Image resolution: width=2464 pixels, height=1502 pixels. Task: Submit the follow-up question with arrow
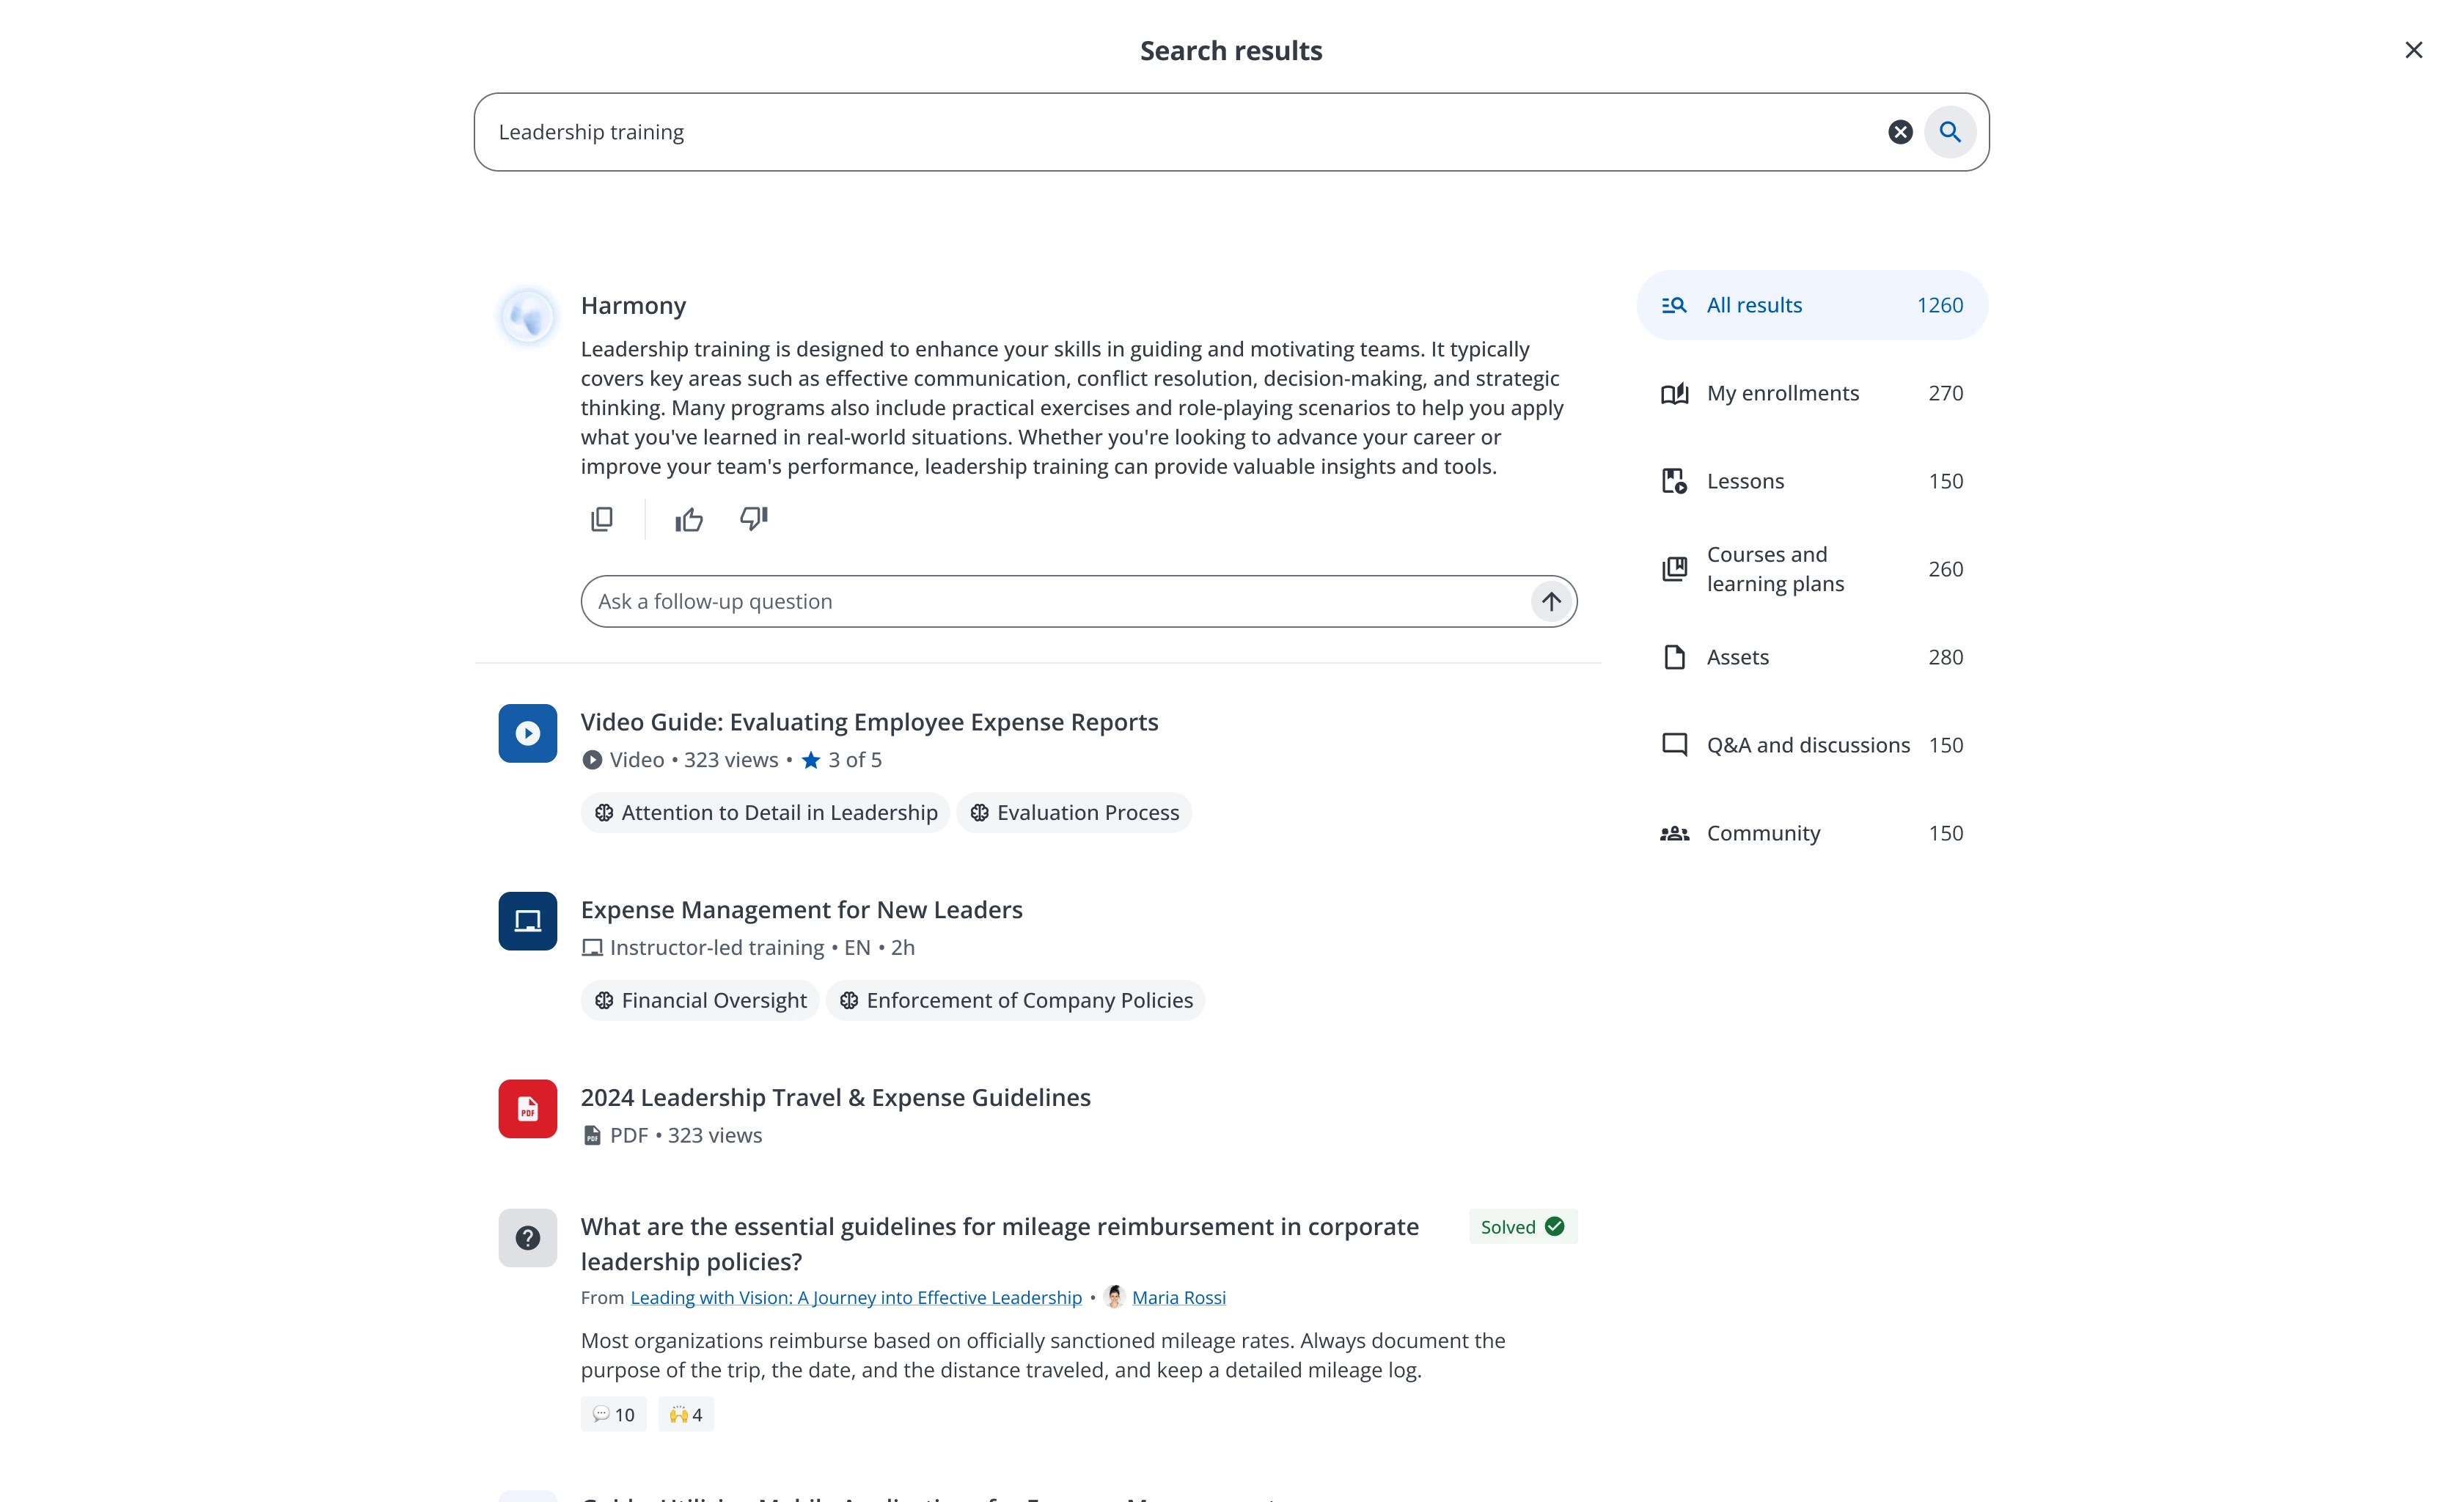tap(1550, 601)
